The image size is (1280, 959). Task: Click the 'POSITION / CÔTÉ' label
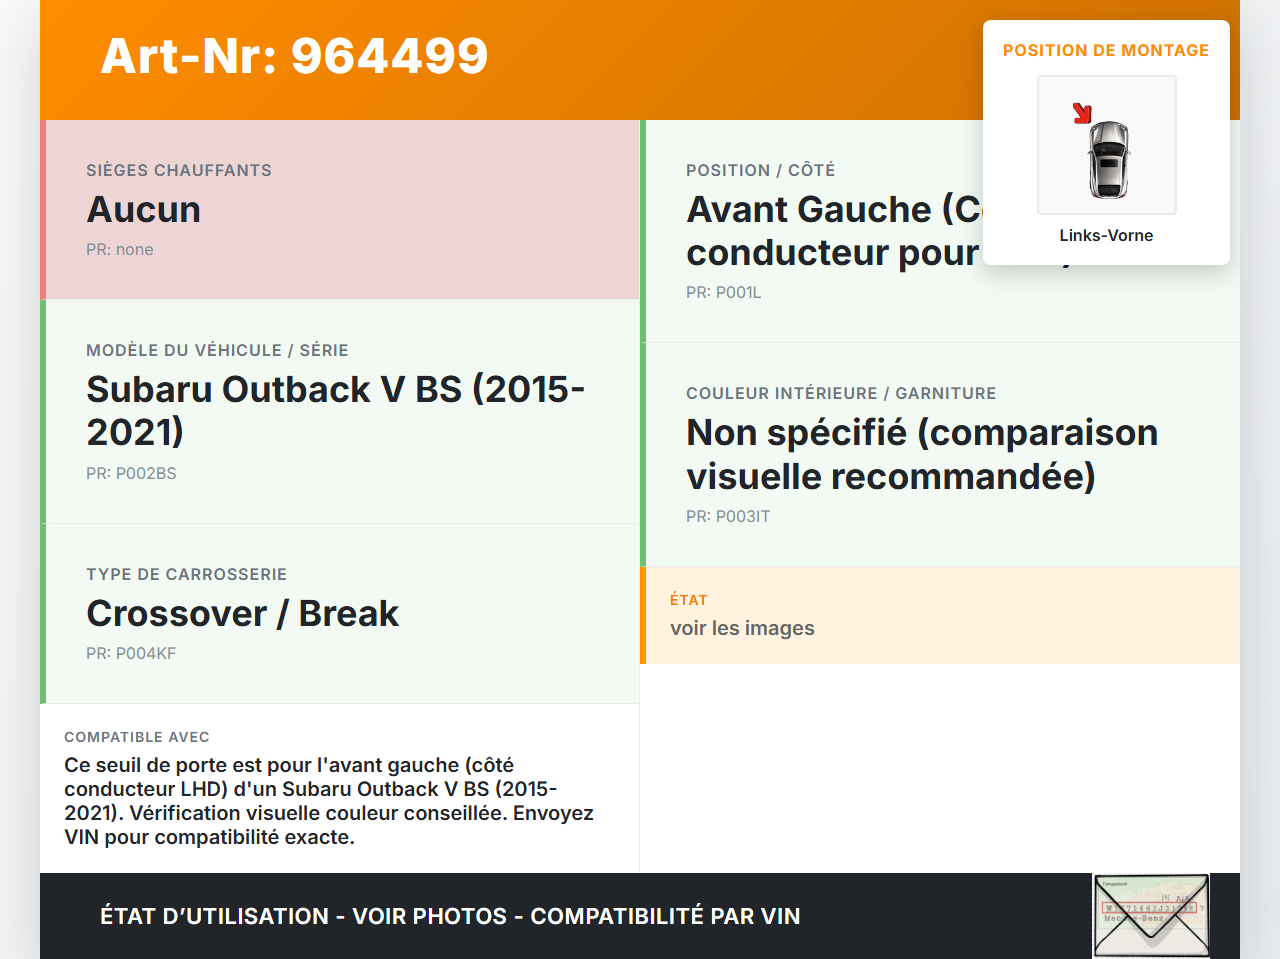[761, 171]
